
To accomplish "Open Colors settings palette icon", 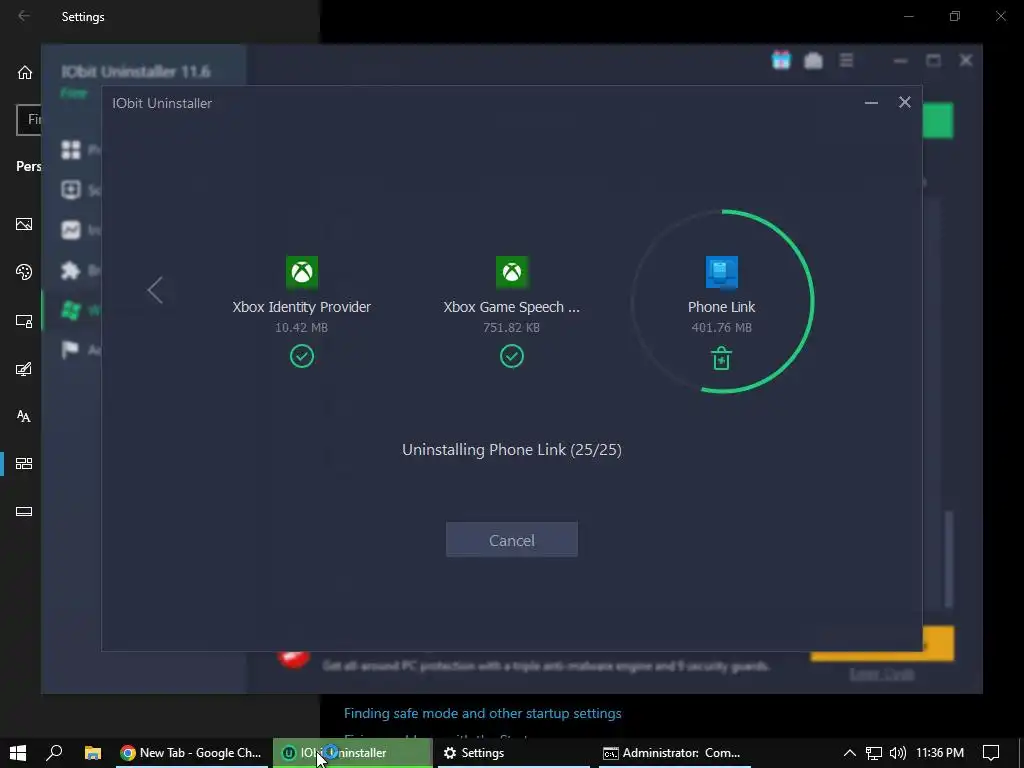I will (x=24, y=272).
